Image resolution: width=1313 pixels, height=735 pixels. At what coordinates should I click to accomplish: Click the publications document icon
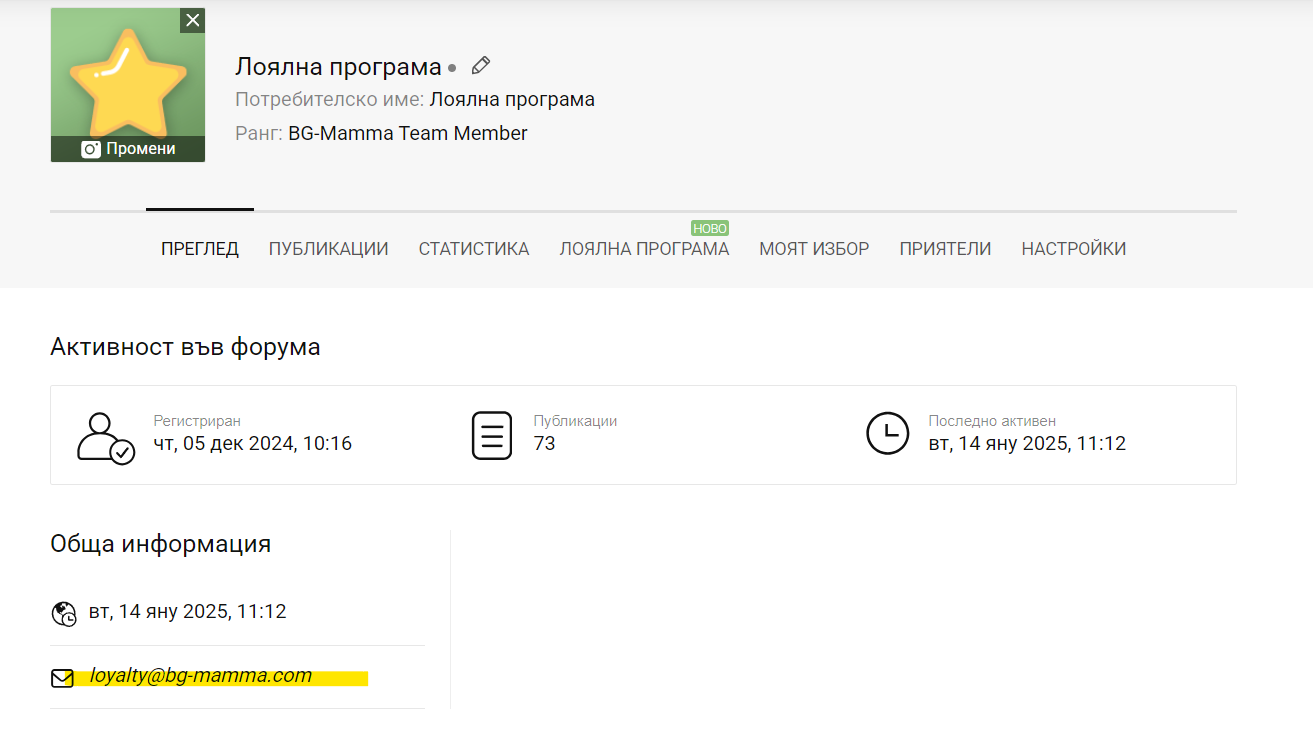click(x=491, y=435)
